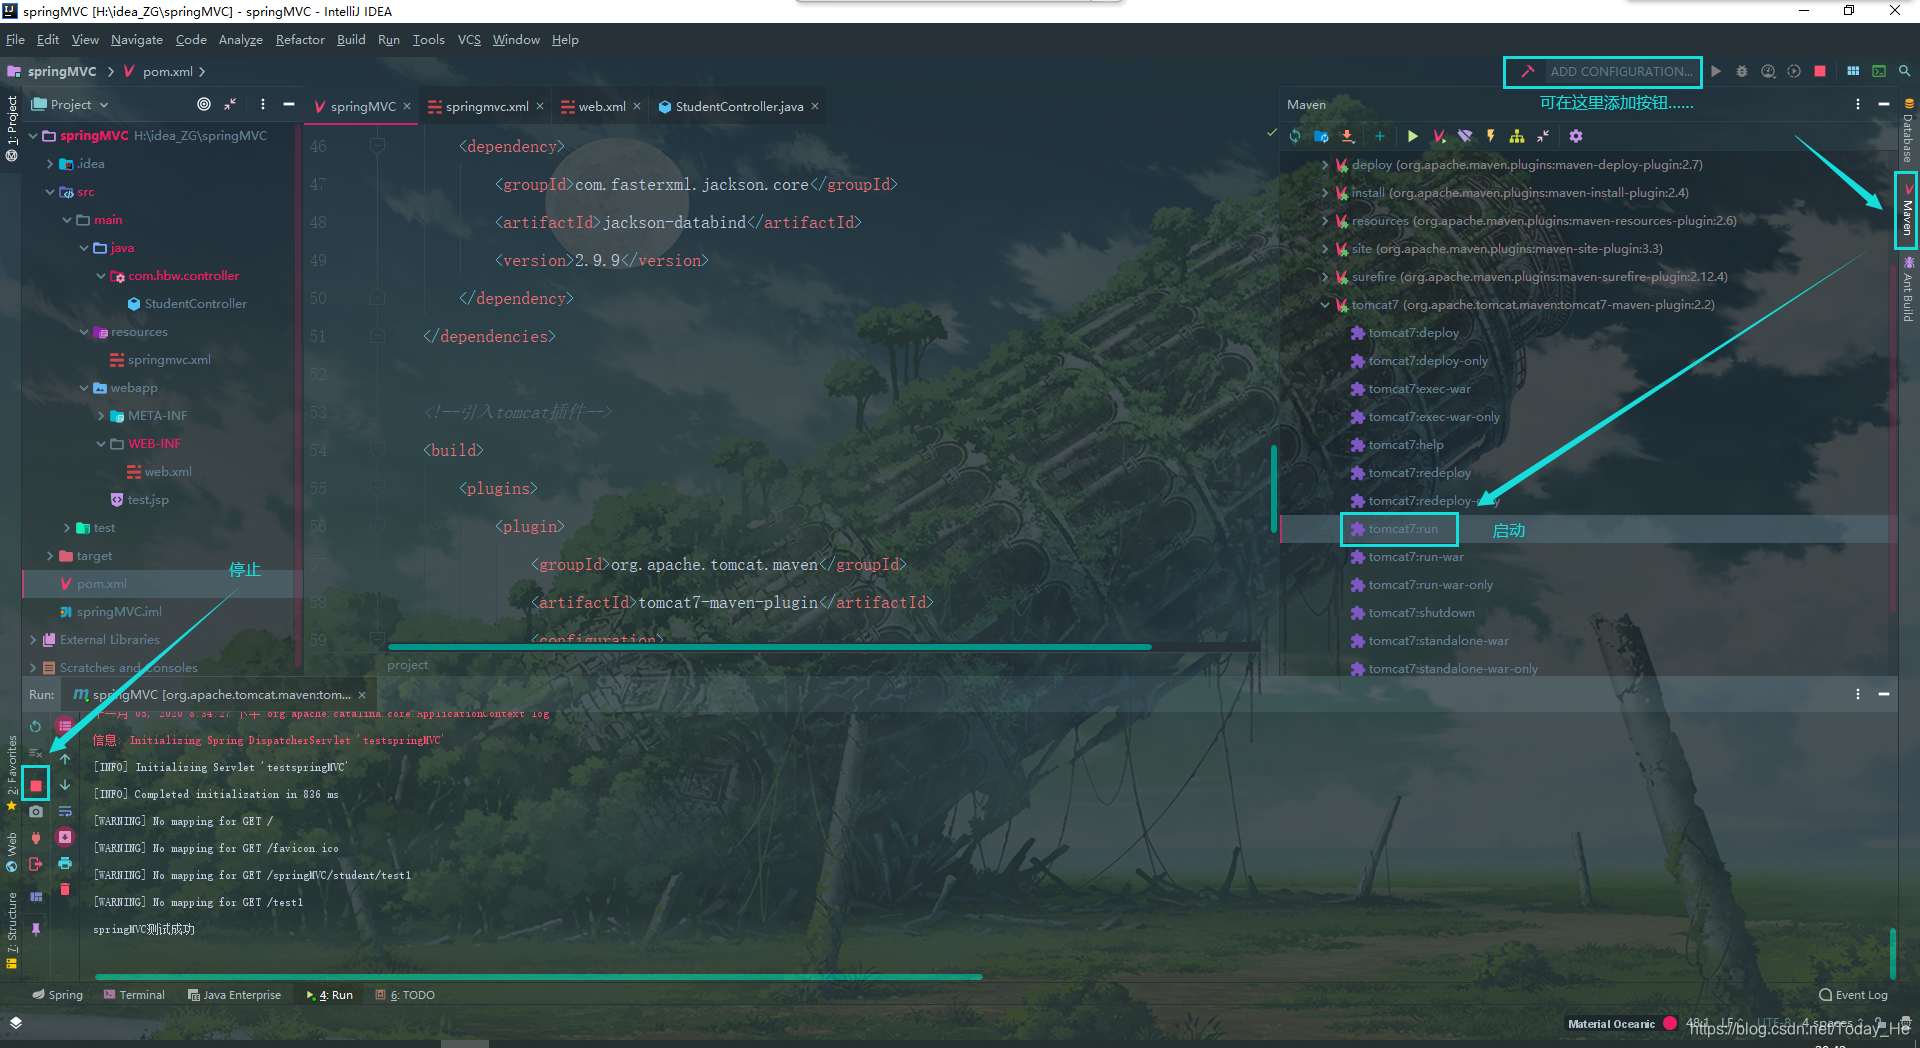Image resolution: width=1920 pixels, height=1048 pixels.
Task: Expand External Libraries in the project tree
Action: [x=33, y=640]
